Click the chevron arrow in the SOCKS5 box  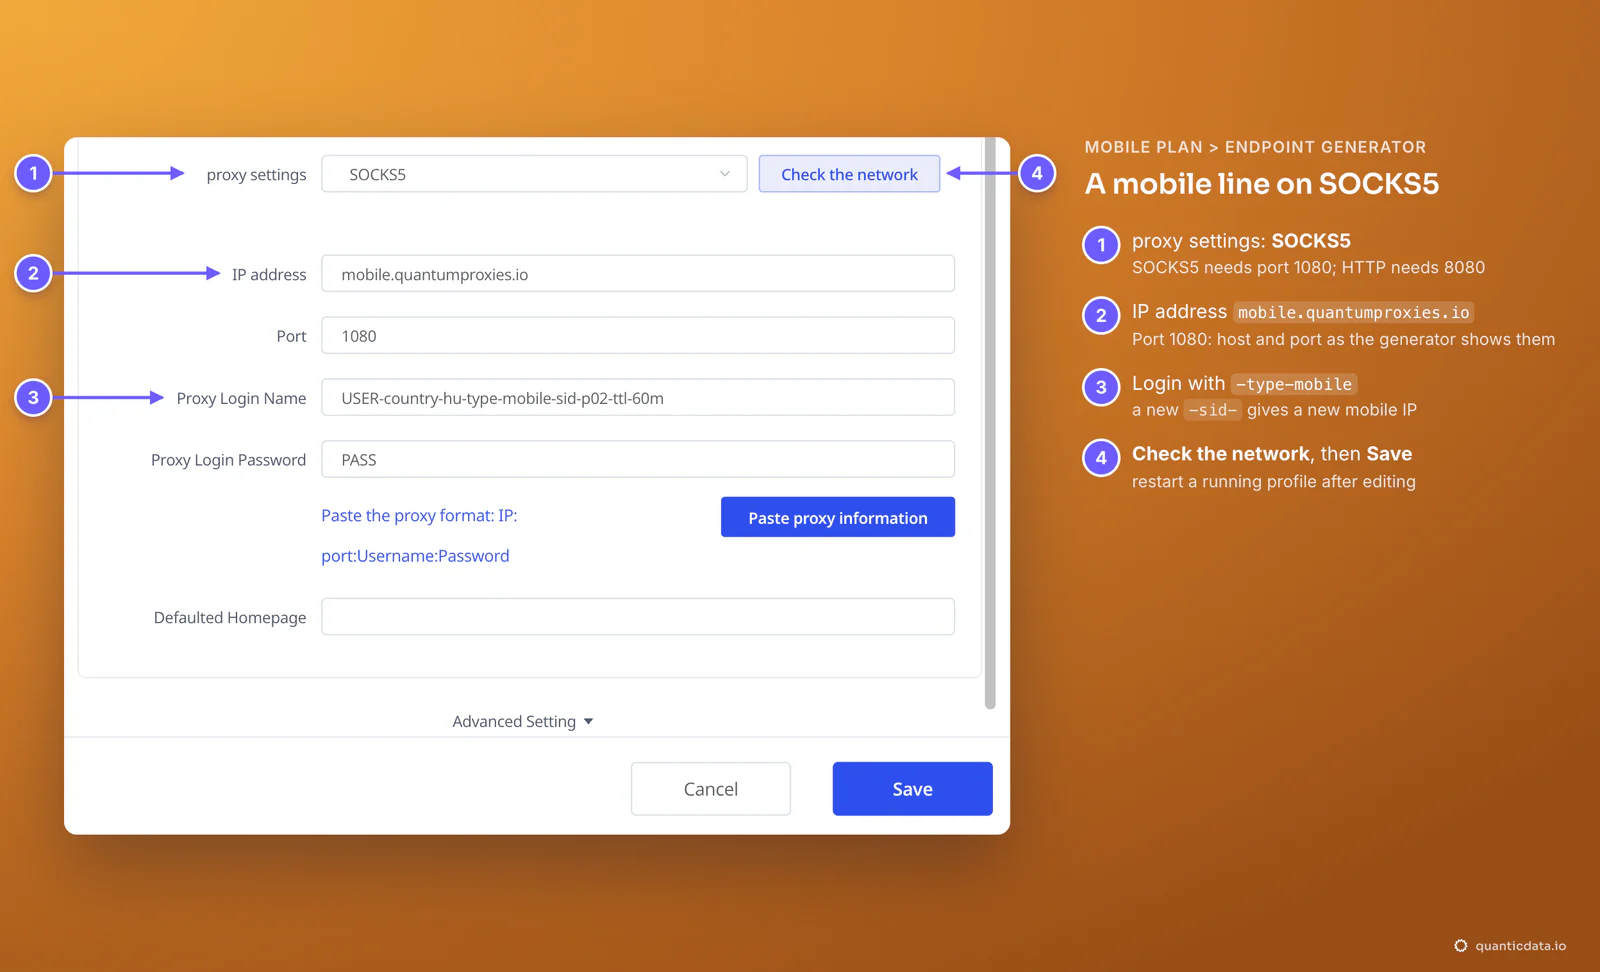(725, 174)
